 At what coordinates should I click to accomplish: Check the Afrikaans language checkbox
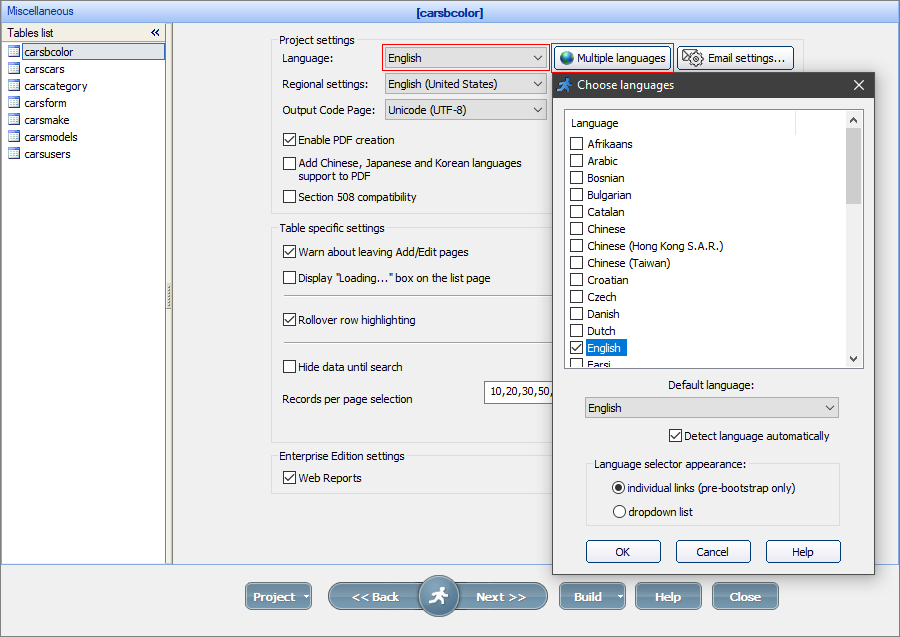(576, 143)
